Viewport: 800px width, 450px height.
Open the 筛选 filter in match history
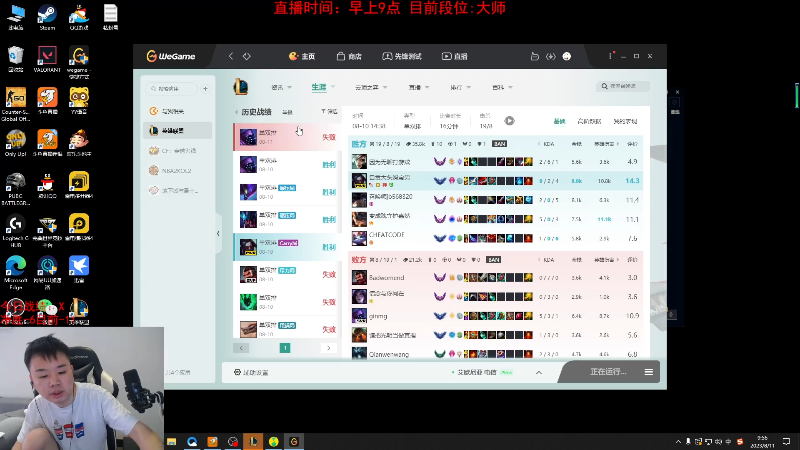(x=329, y=111)
